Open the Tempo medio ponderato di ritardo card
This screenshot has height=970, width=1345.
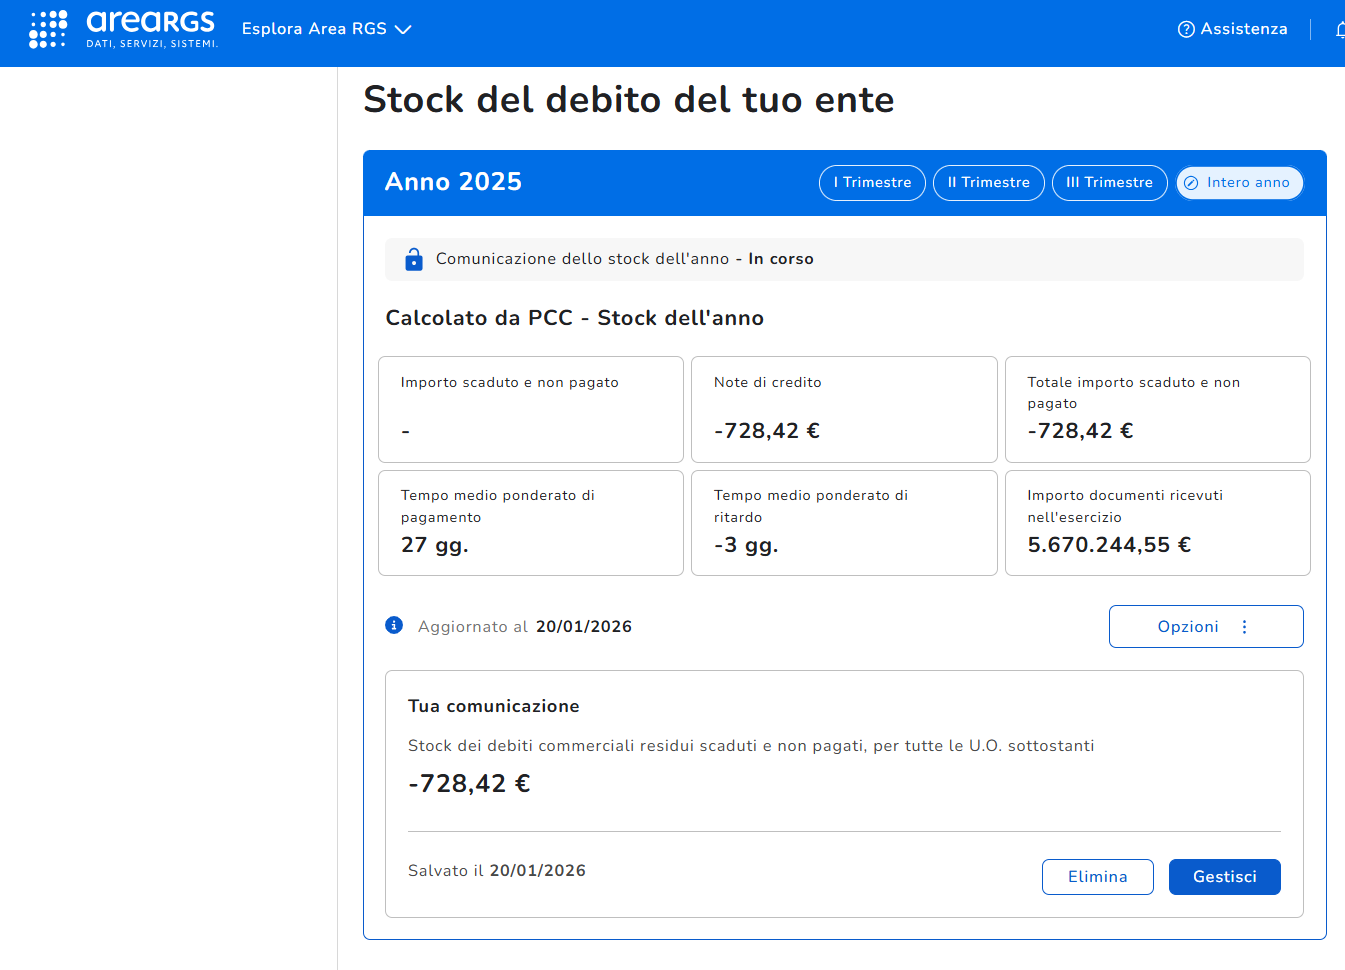(x=844, y=523)
